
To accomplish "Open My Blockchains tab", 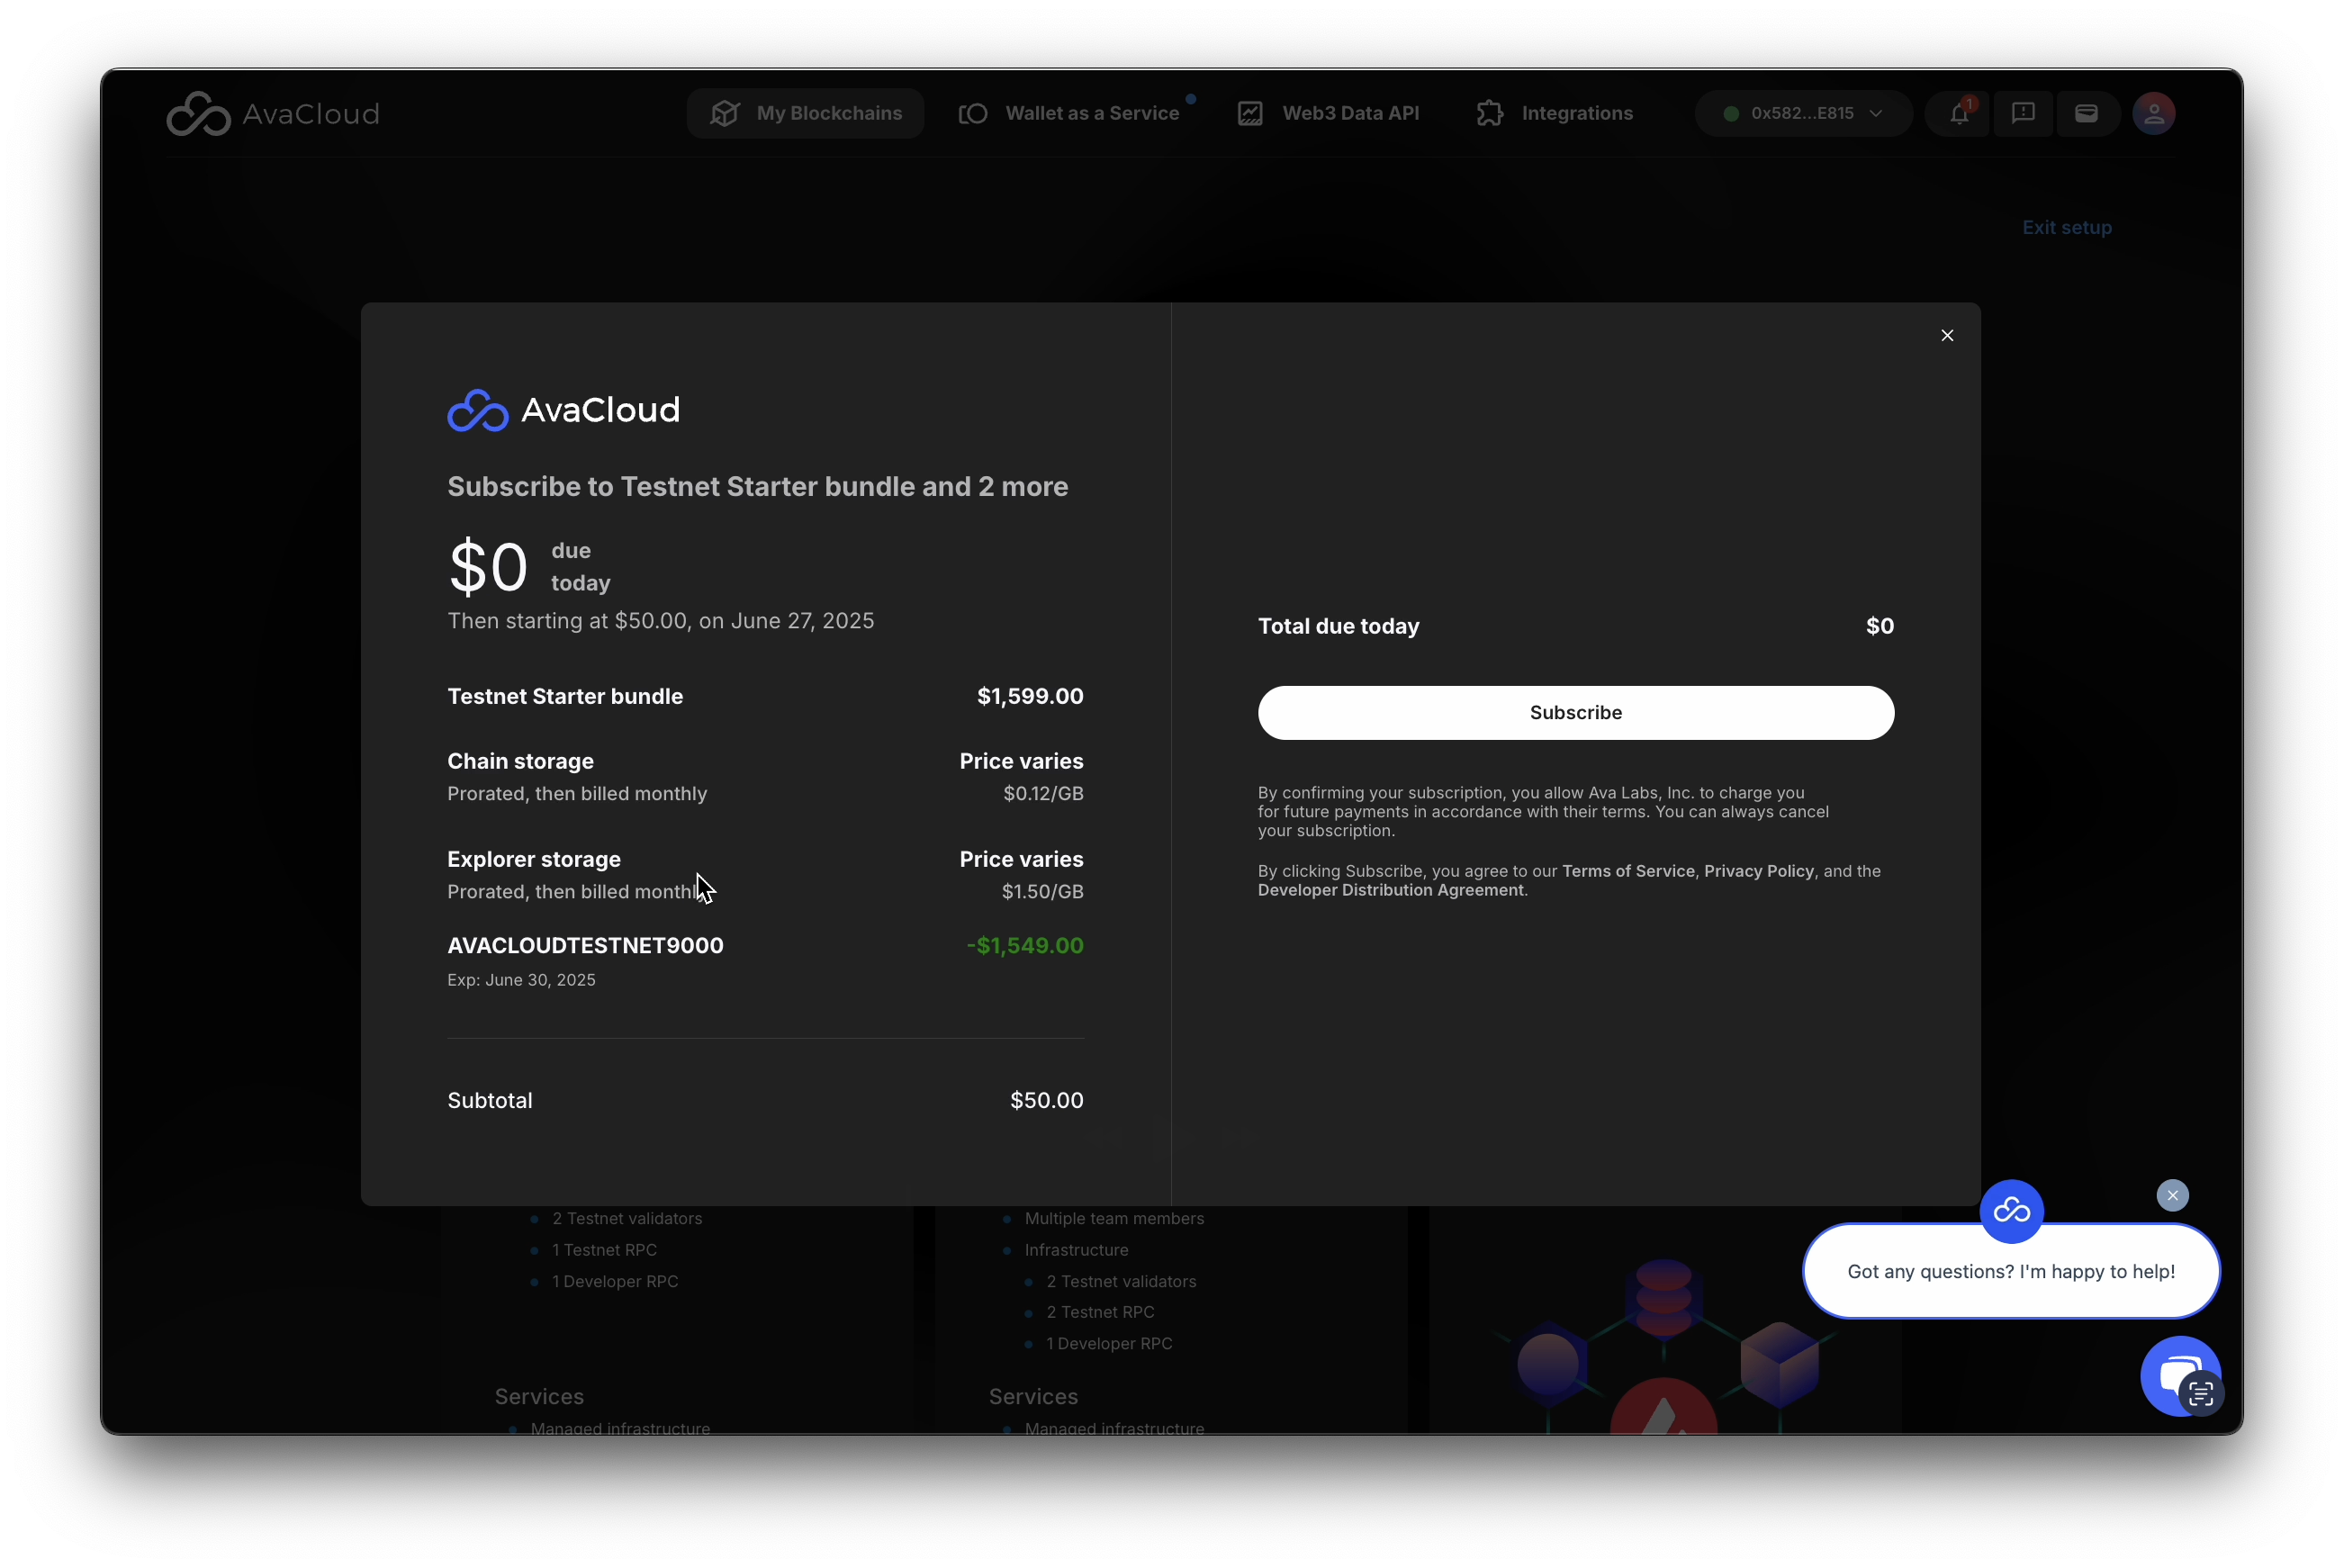I will pos(805,113).
